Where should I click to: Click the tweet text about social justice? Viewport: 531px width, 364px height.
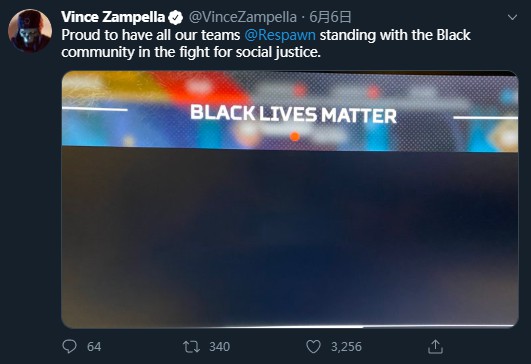266,44
